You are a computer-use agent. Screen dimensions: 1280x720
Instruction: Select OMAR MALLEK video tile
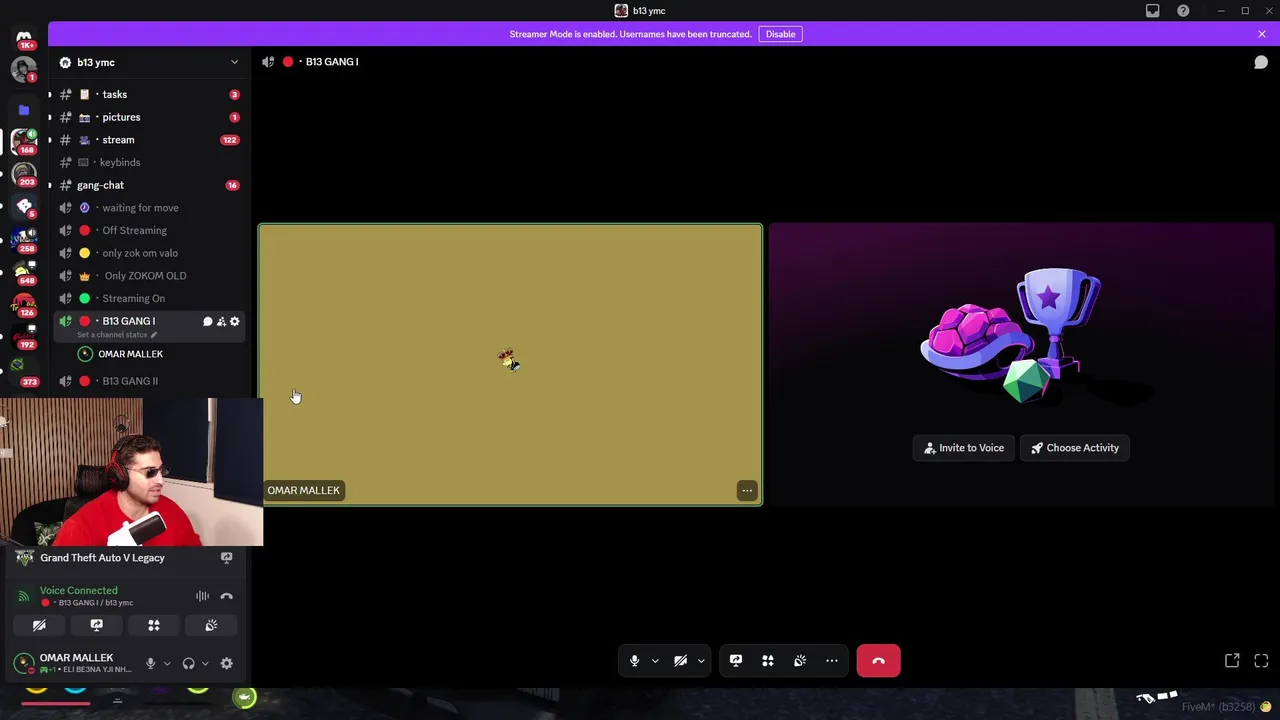[510, 364]
